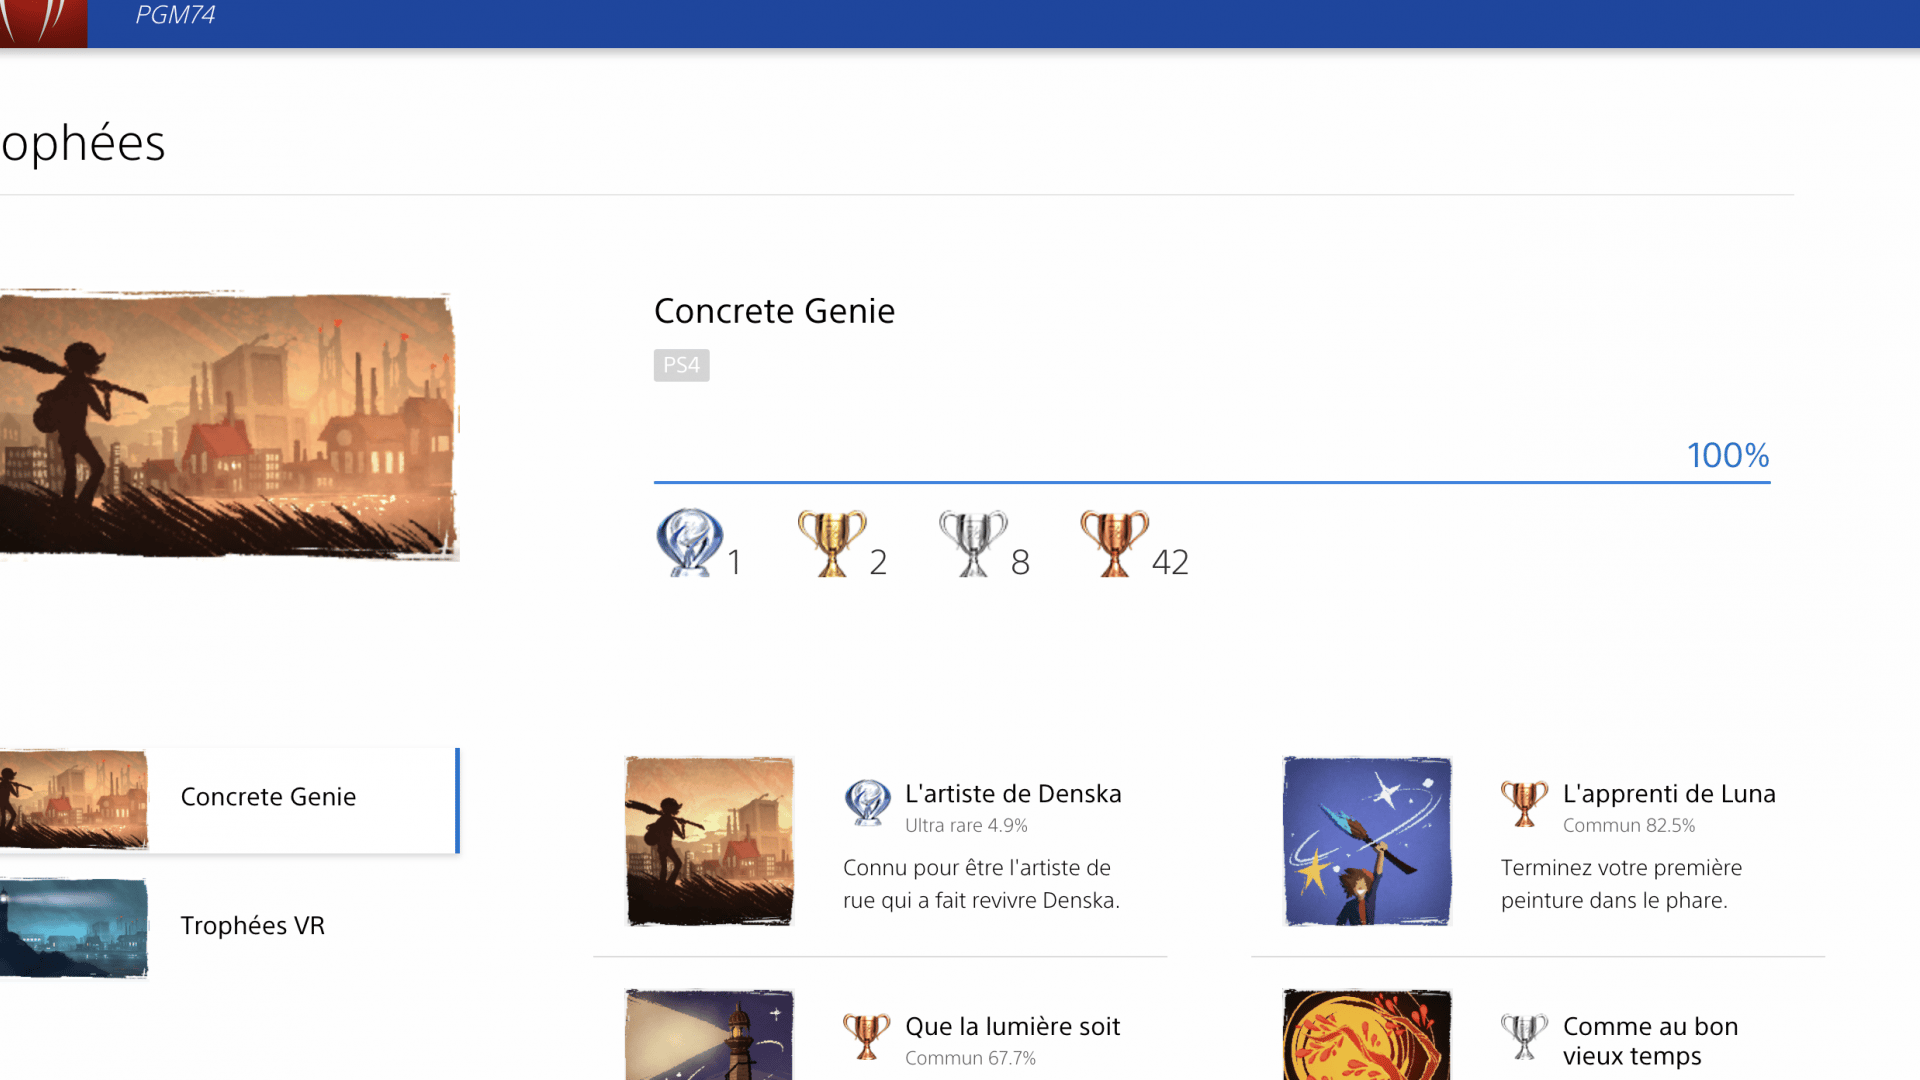Image resolution: width=1920 pixels, height=1080 pixels.
Task: Click the Concrete Genie cover artwork
Action: click(229, 425)
